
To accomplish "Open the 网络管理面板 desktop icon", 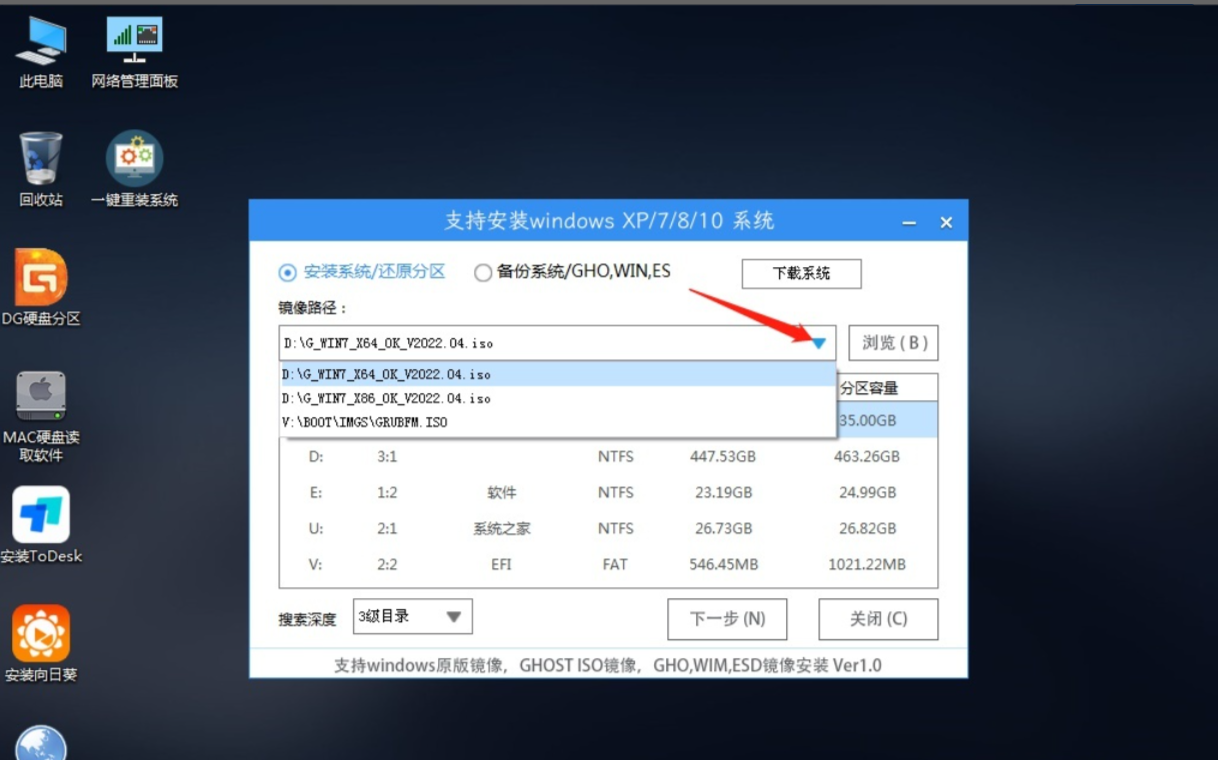I will [x=135, y=52].
